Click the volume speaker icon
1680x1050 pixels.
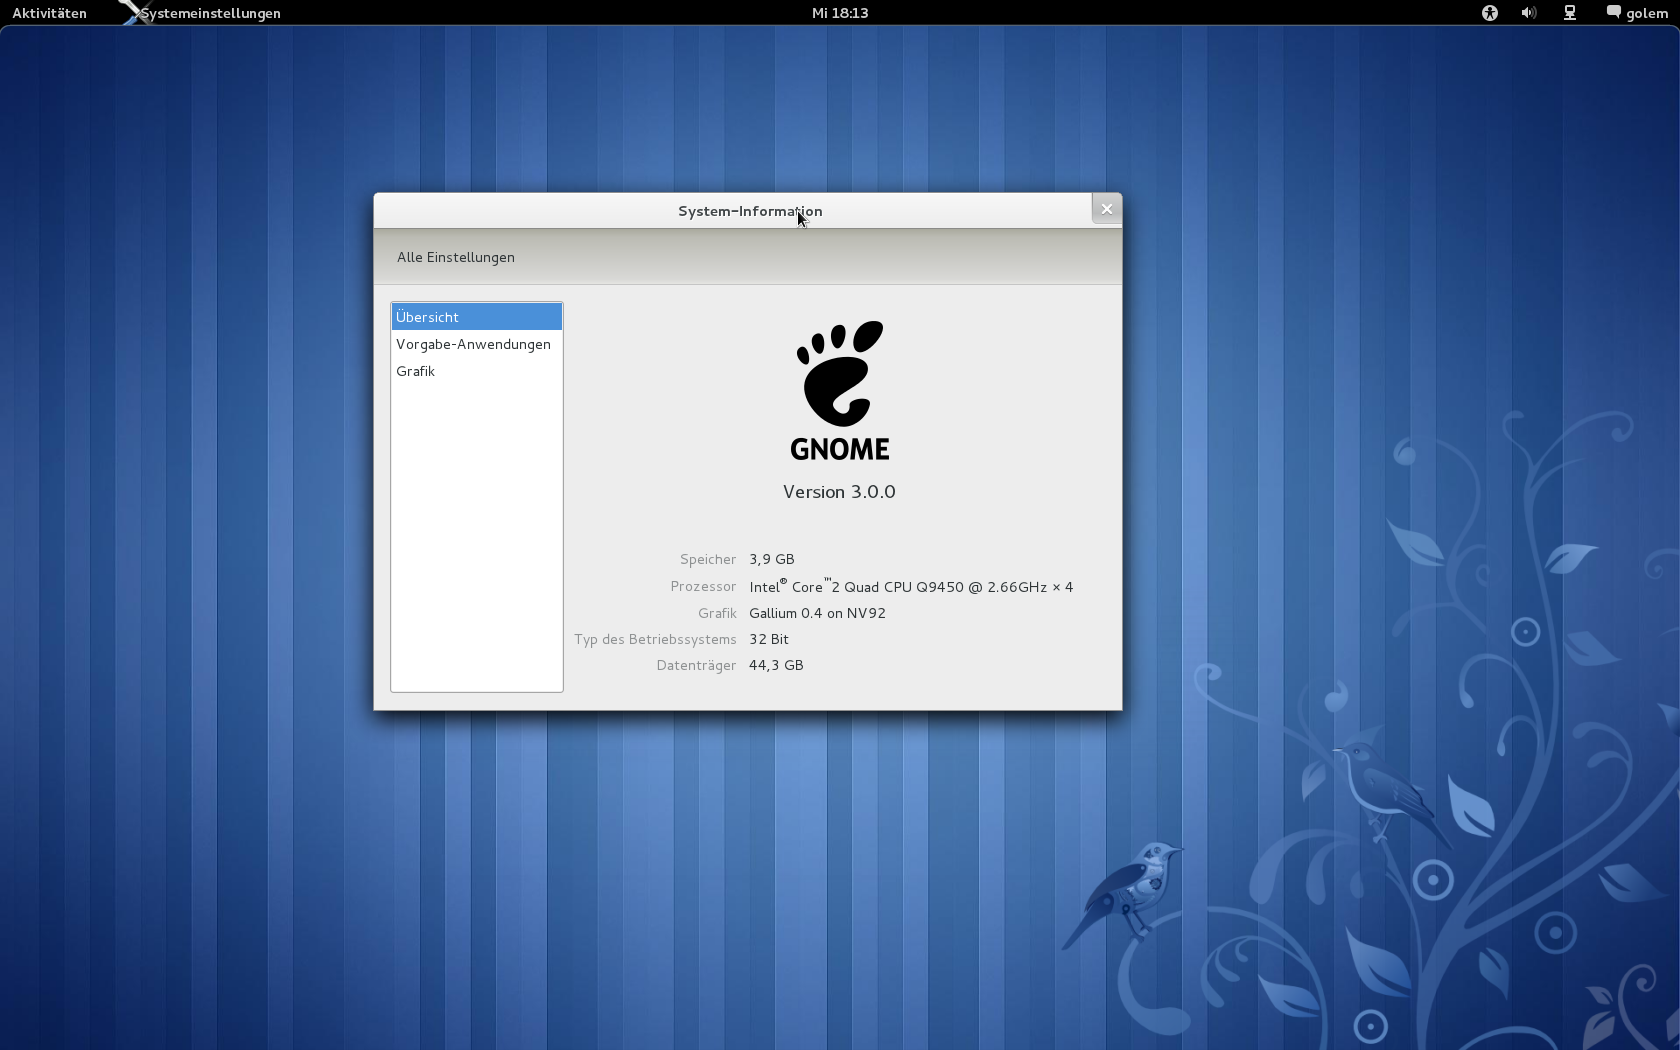(x=1528, y=13)
